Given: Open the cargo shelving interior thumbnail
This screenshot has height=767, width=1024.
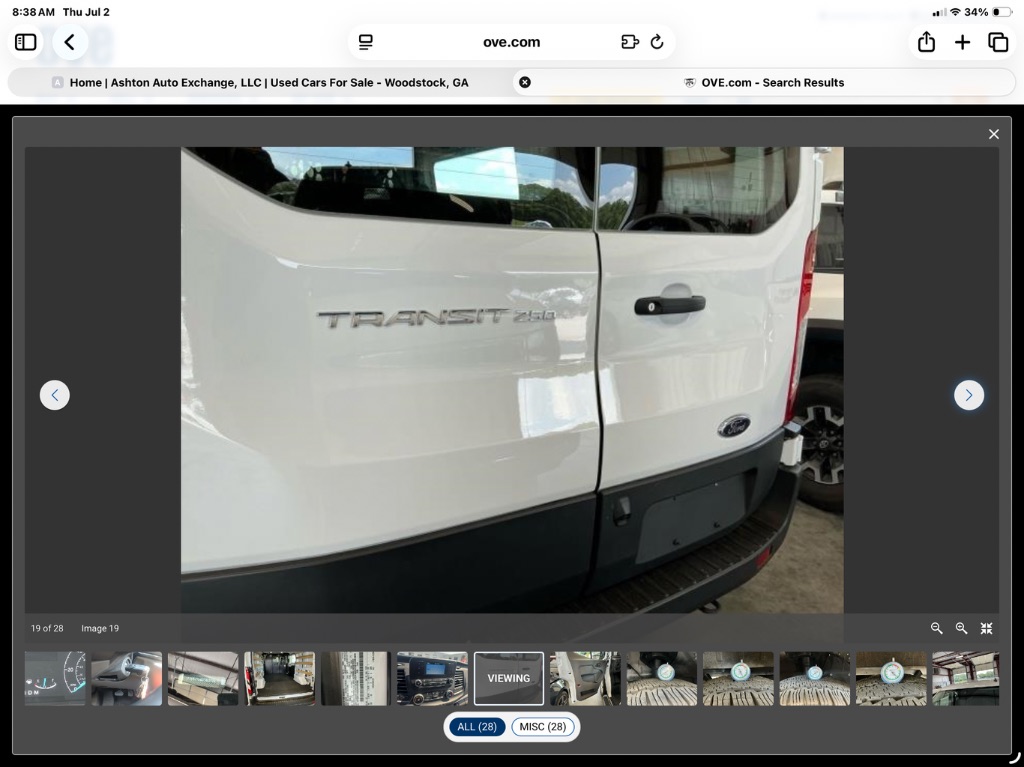Looking at the screenshot, I should pos(203,678).
